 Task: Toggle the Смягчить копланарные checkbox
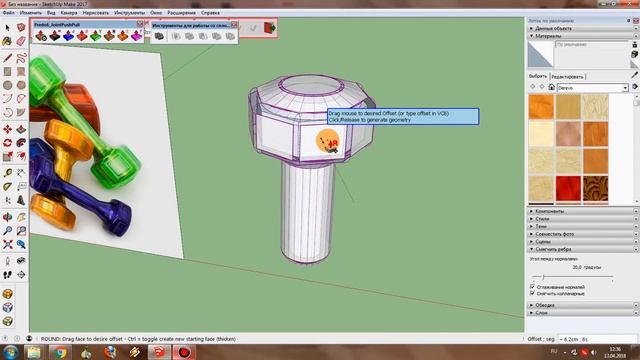[x=532, y=293]
